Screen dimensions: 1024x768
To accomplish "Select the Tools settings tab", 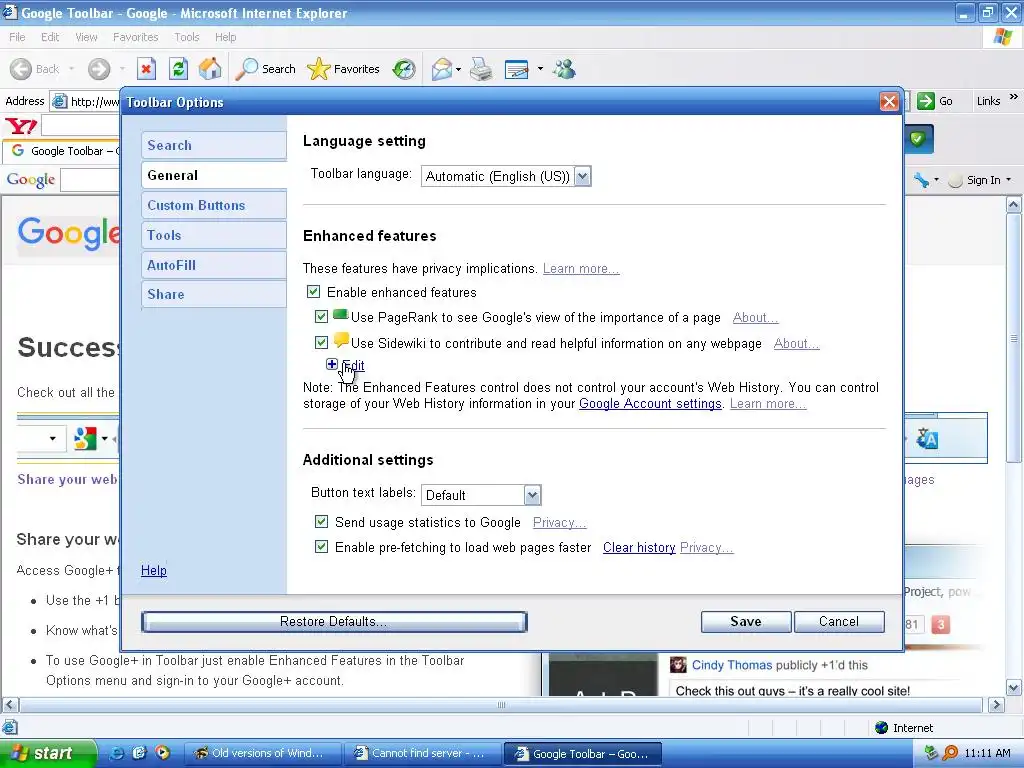I will tap(214, 235).
